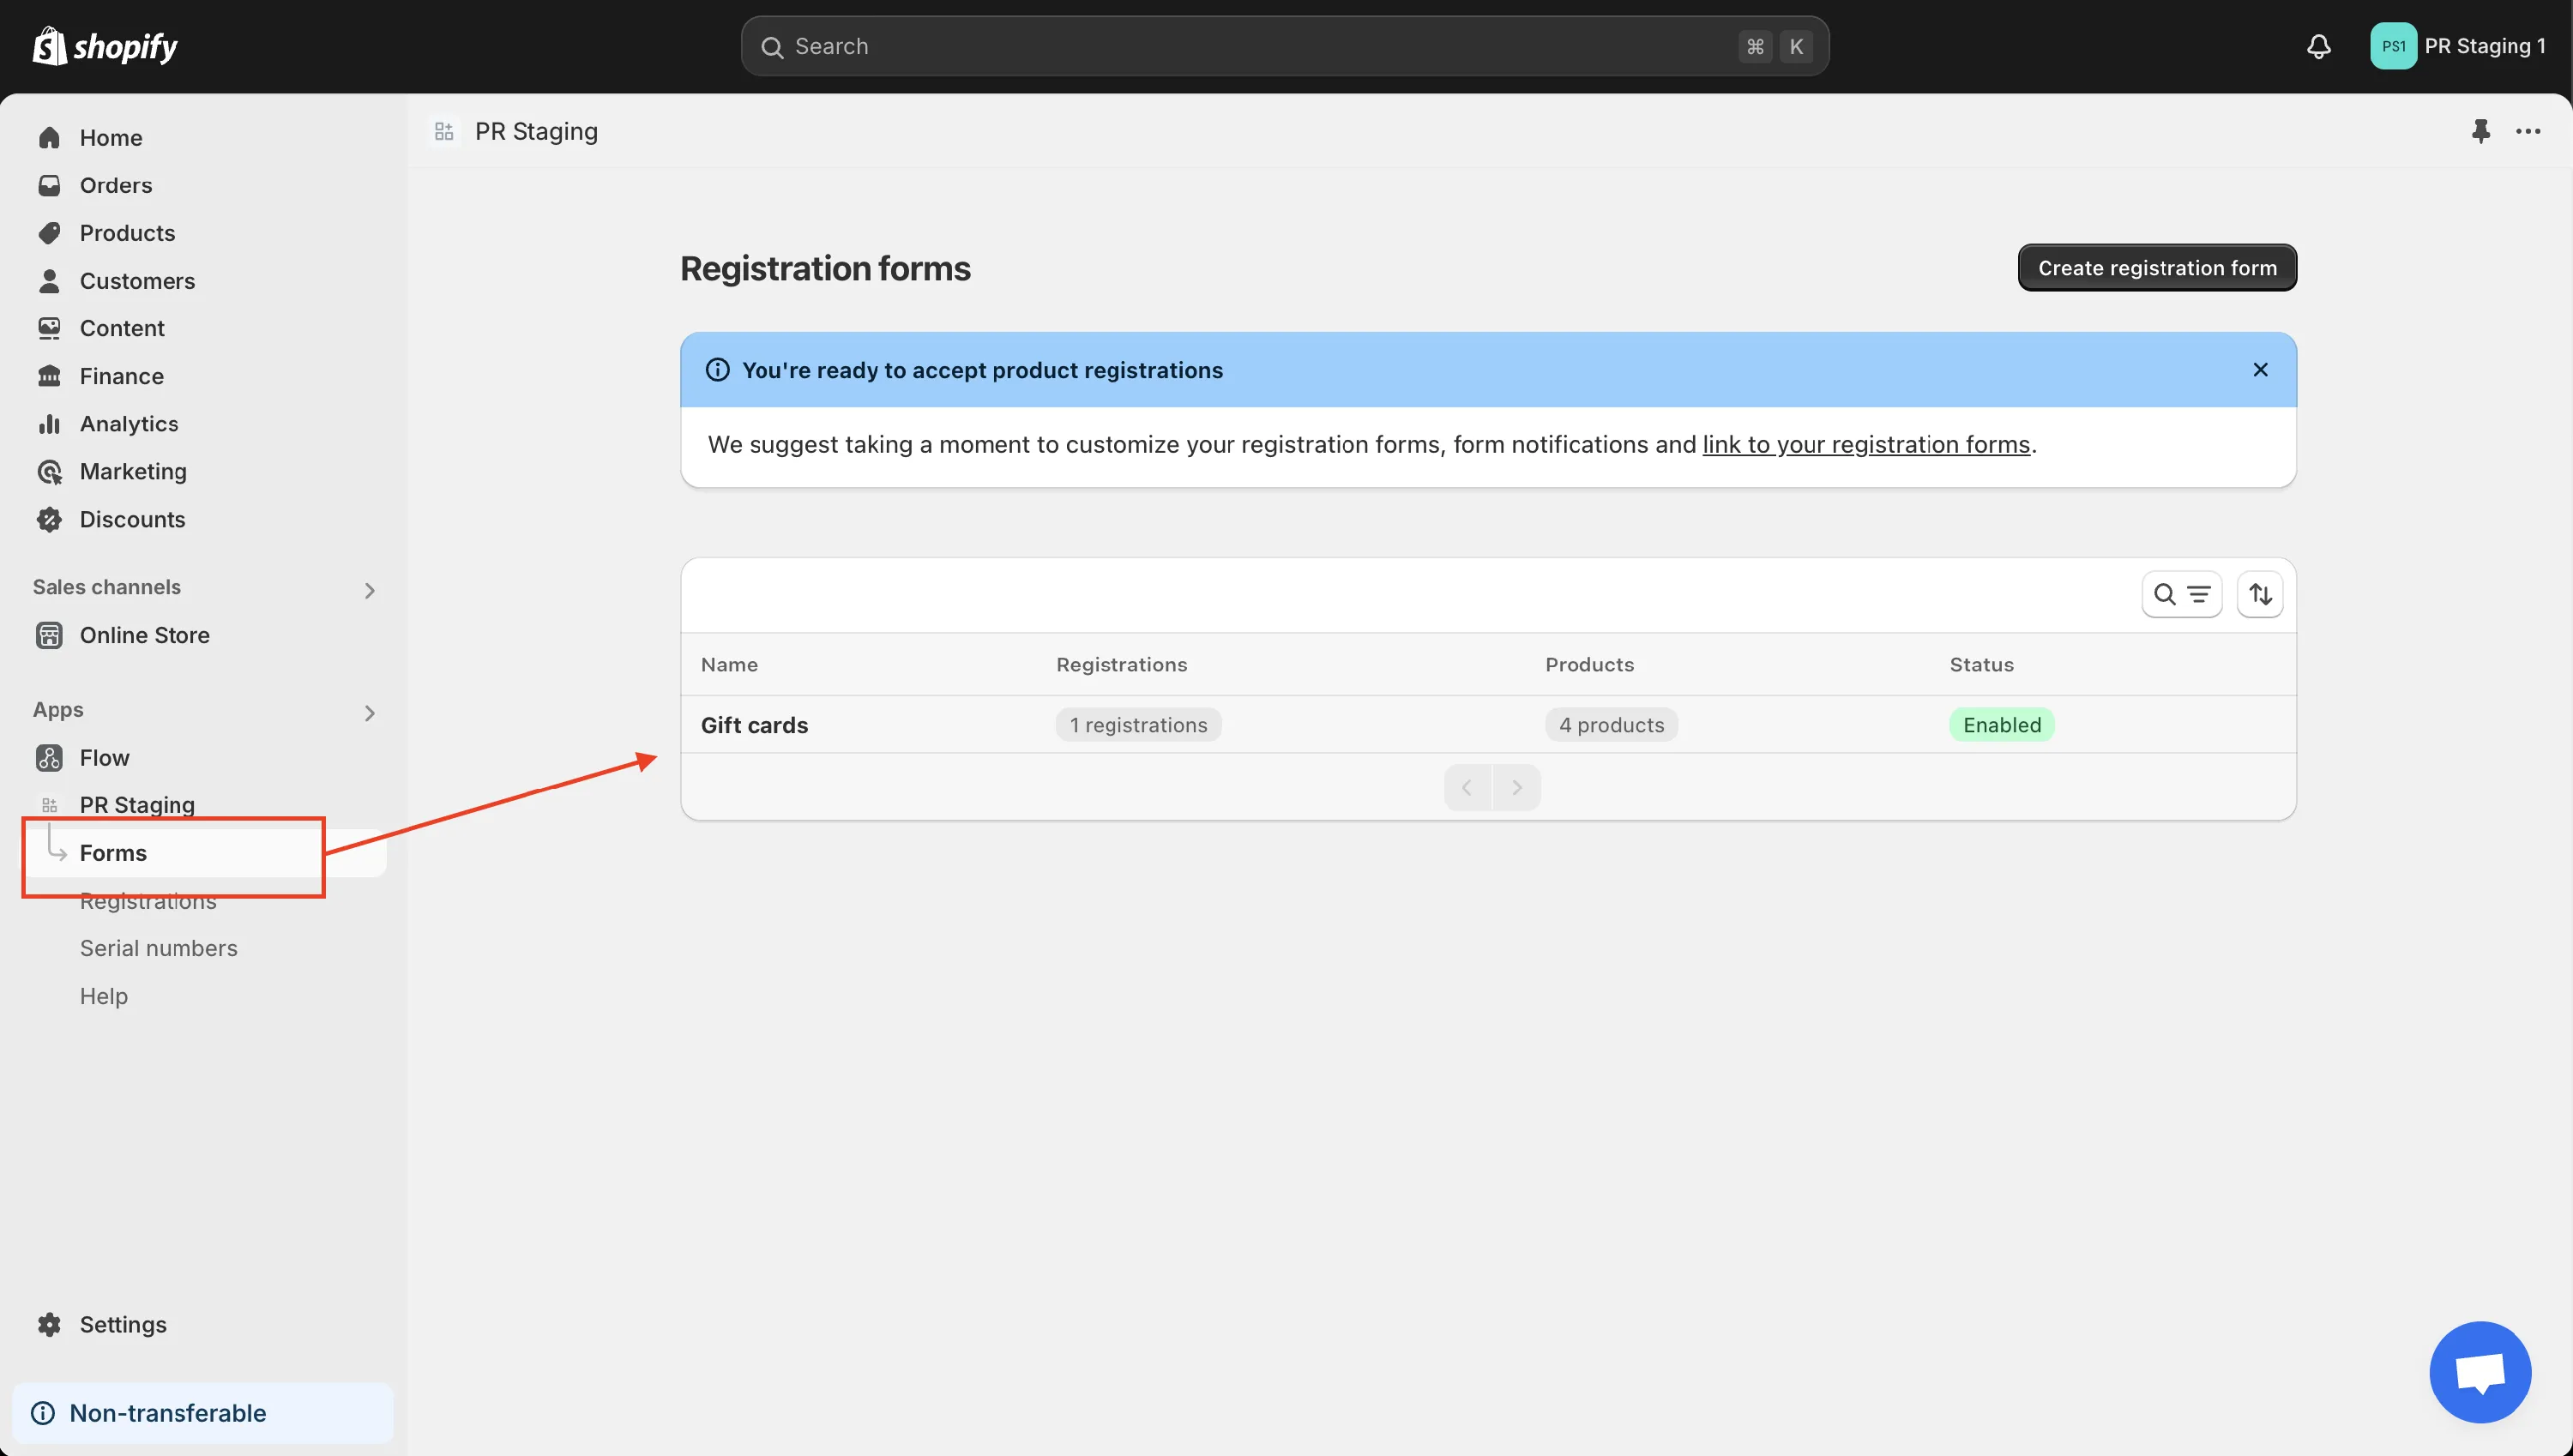
Task: Click the Marketing target icon
Action: pos(49,472)
